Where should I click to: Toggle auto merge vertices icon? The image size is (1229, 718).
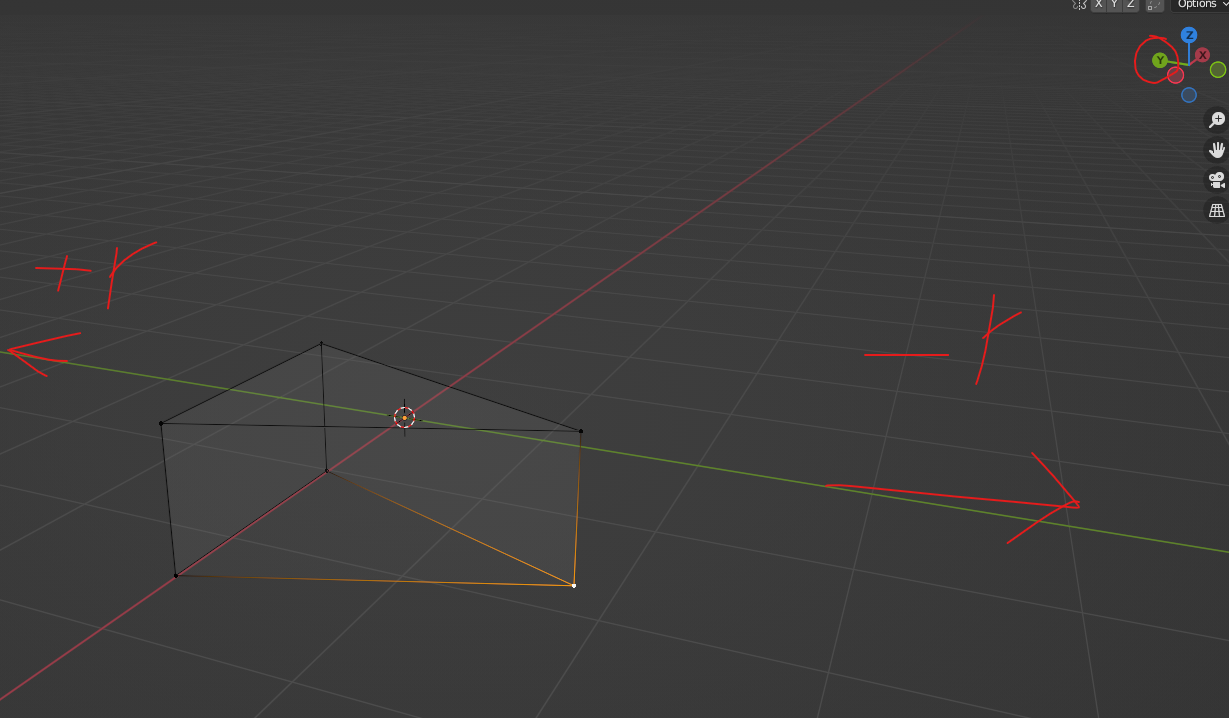pos(1155,4)
